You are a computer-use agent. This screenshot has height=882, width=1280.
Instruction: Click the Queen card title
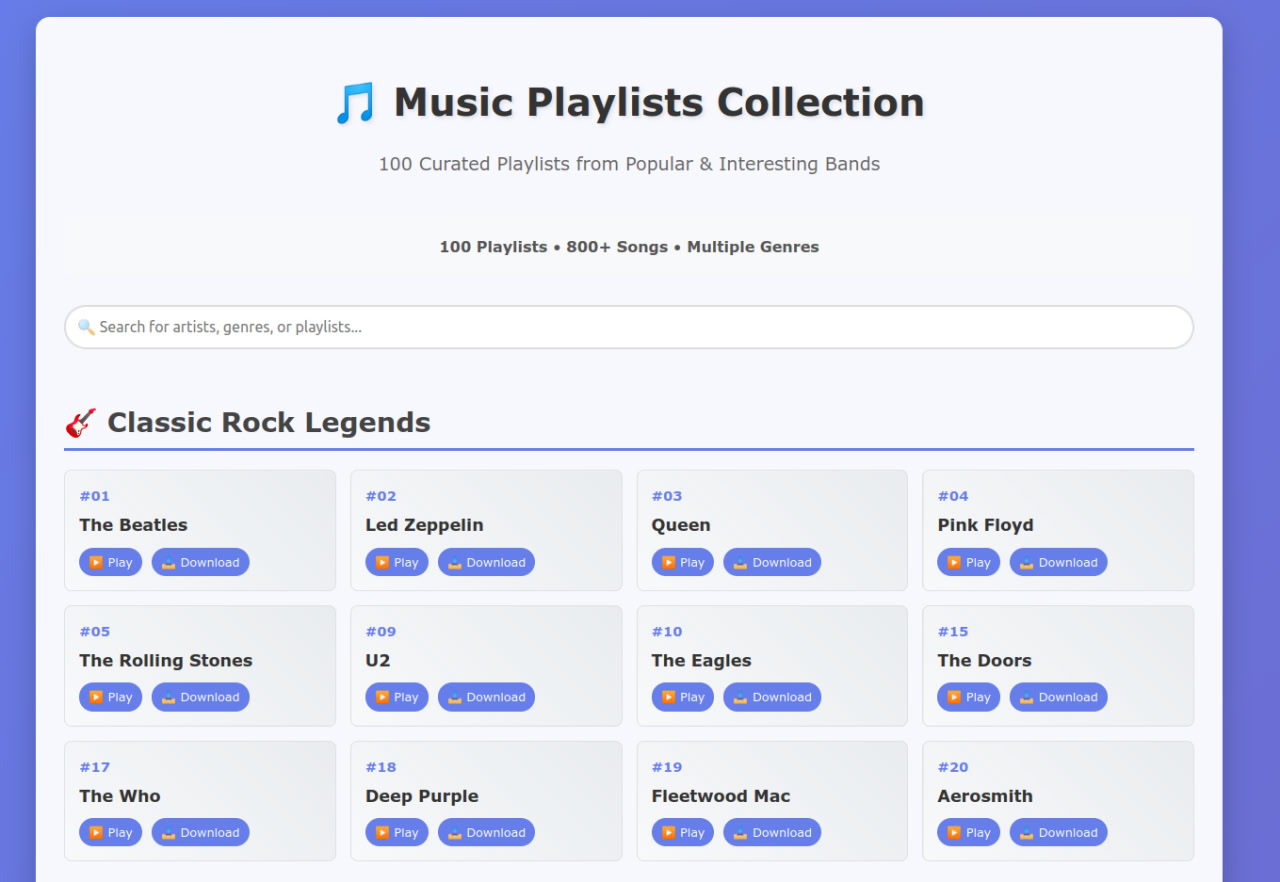pos(681,525)
